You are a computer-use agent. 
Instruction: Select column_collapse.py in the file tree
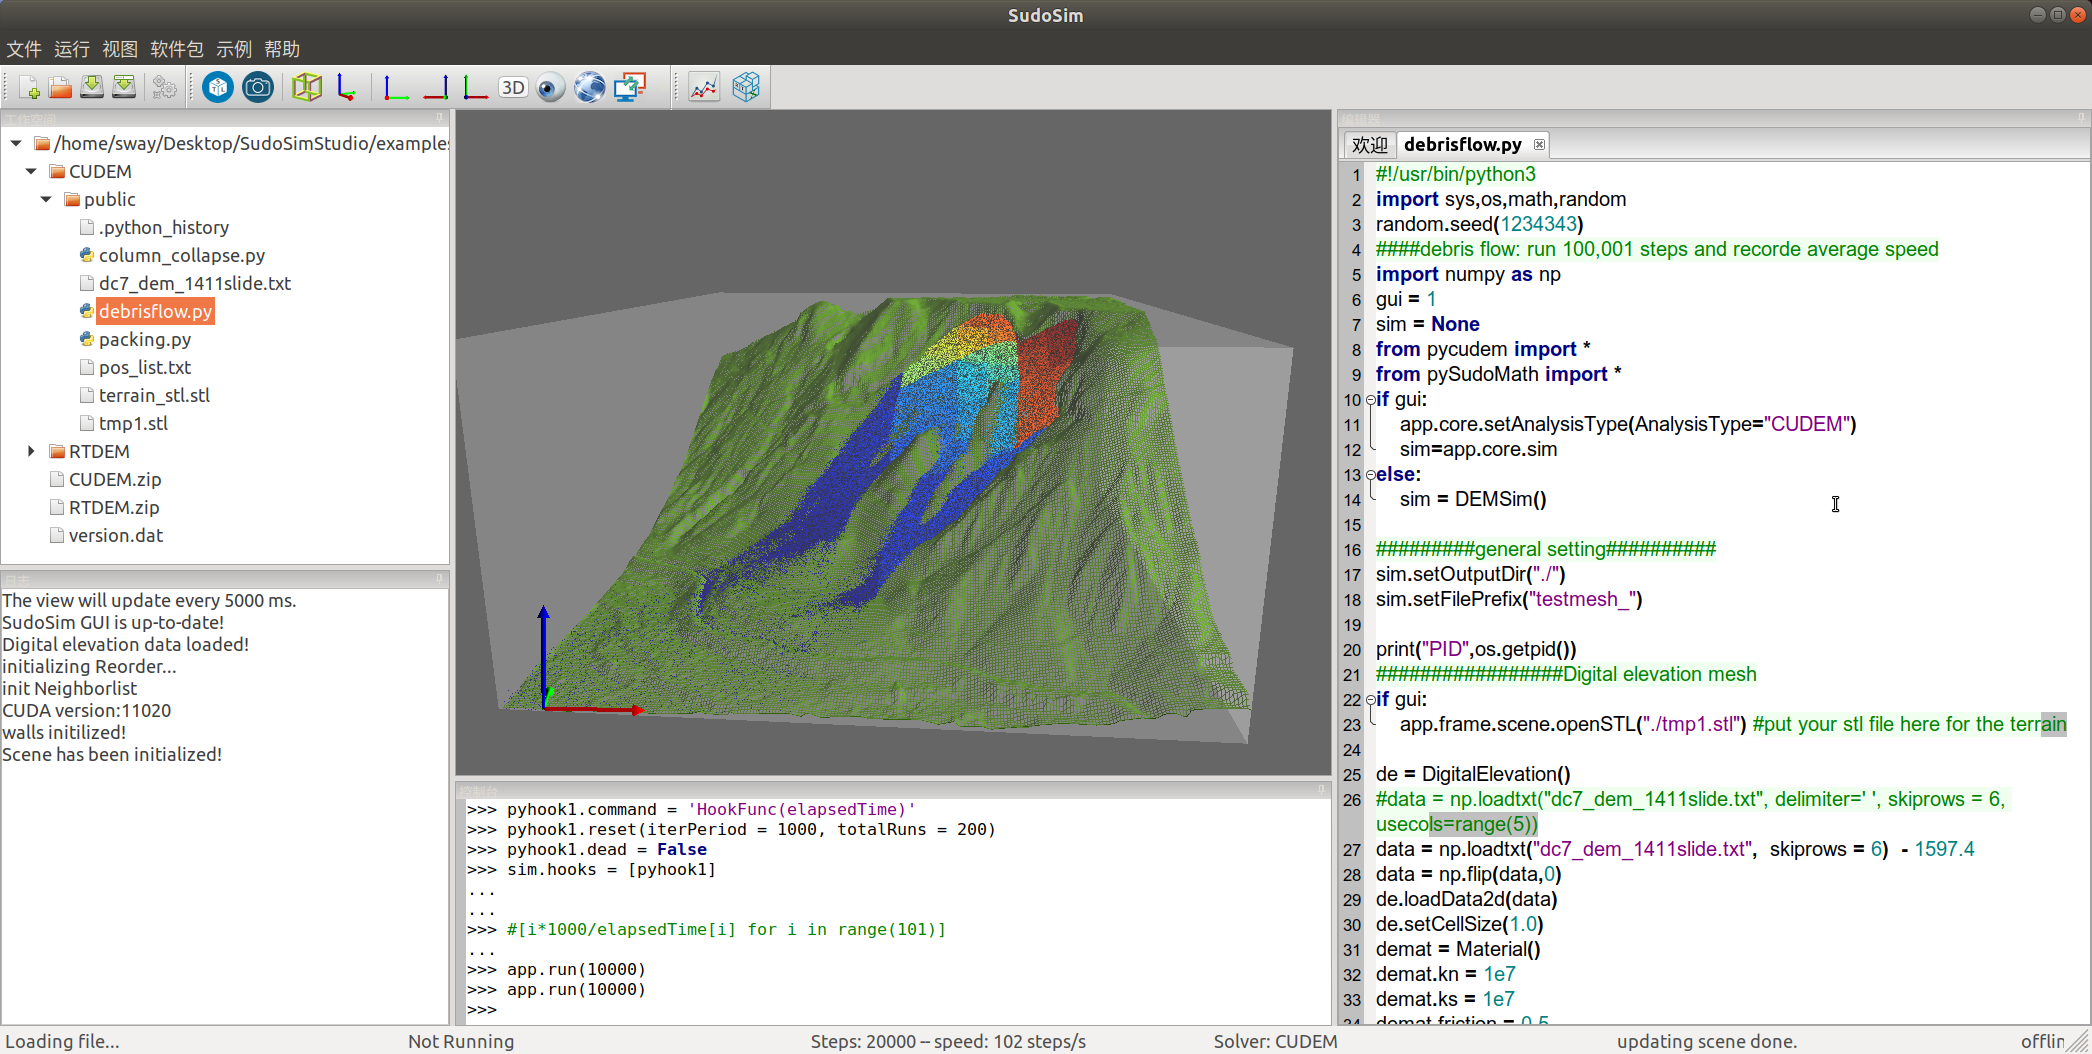point(181,256)
